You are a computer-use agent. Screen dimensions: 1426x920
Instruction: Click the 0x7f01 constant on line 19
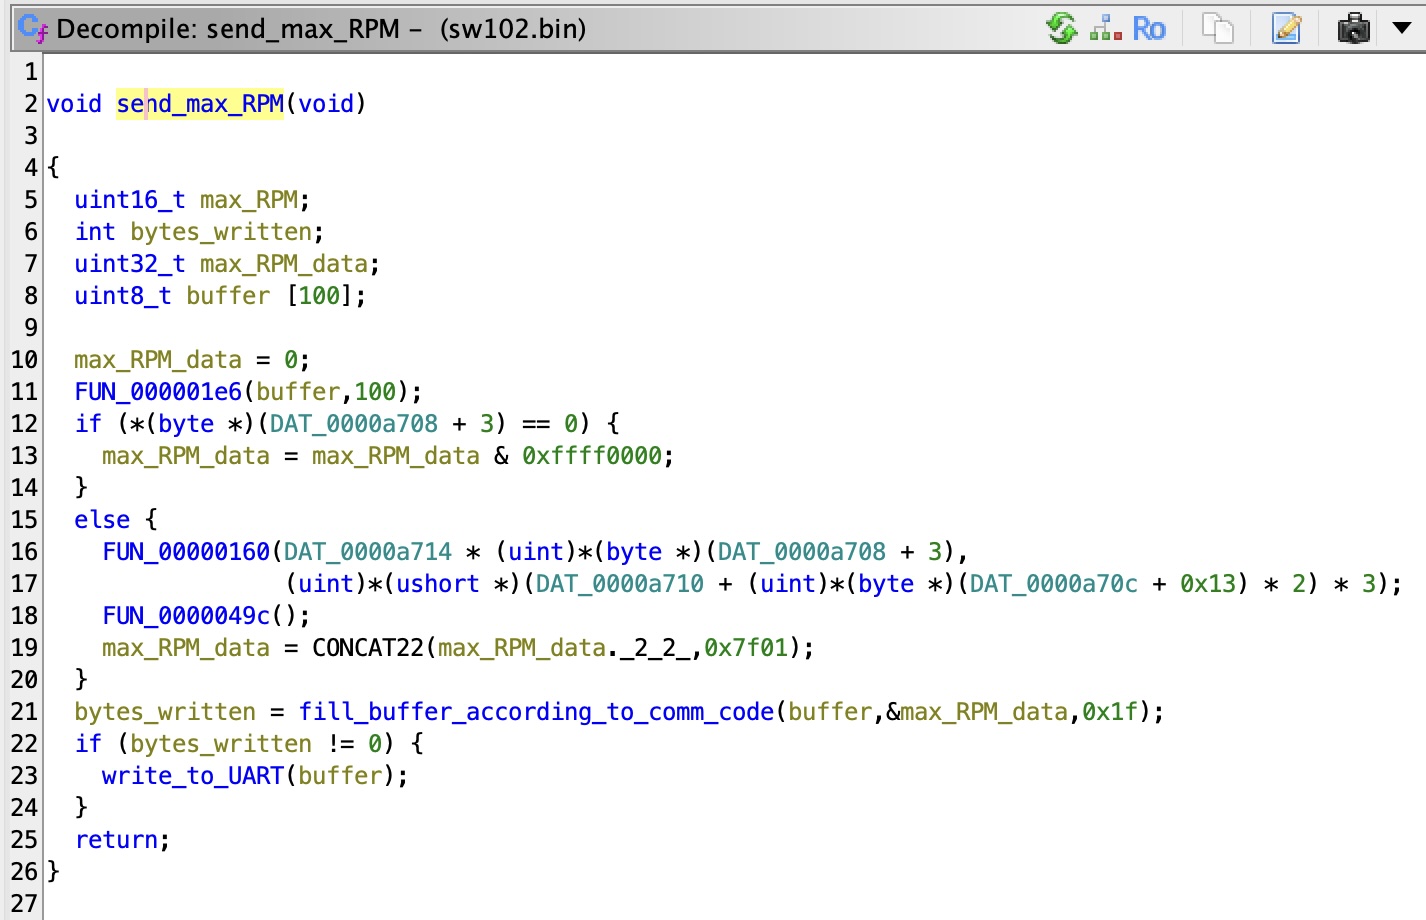point(746,648)
